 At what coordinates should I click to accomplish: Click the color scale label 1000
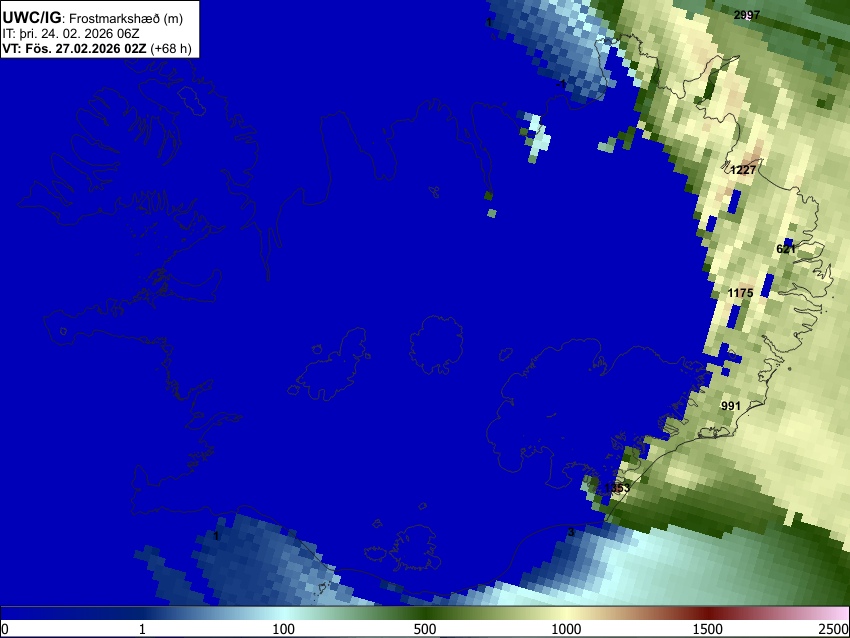tap(566, 629)
